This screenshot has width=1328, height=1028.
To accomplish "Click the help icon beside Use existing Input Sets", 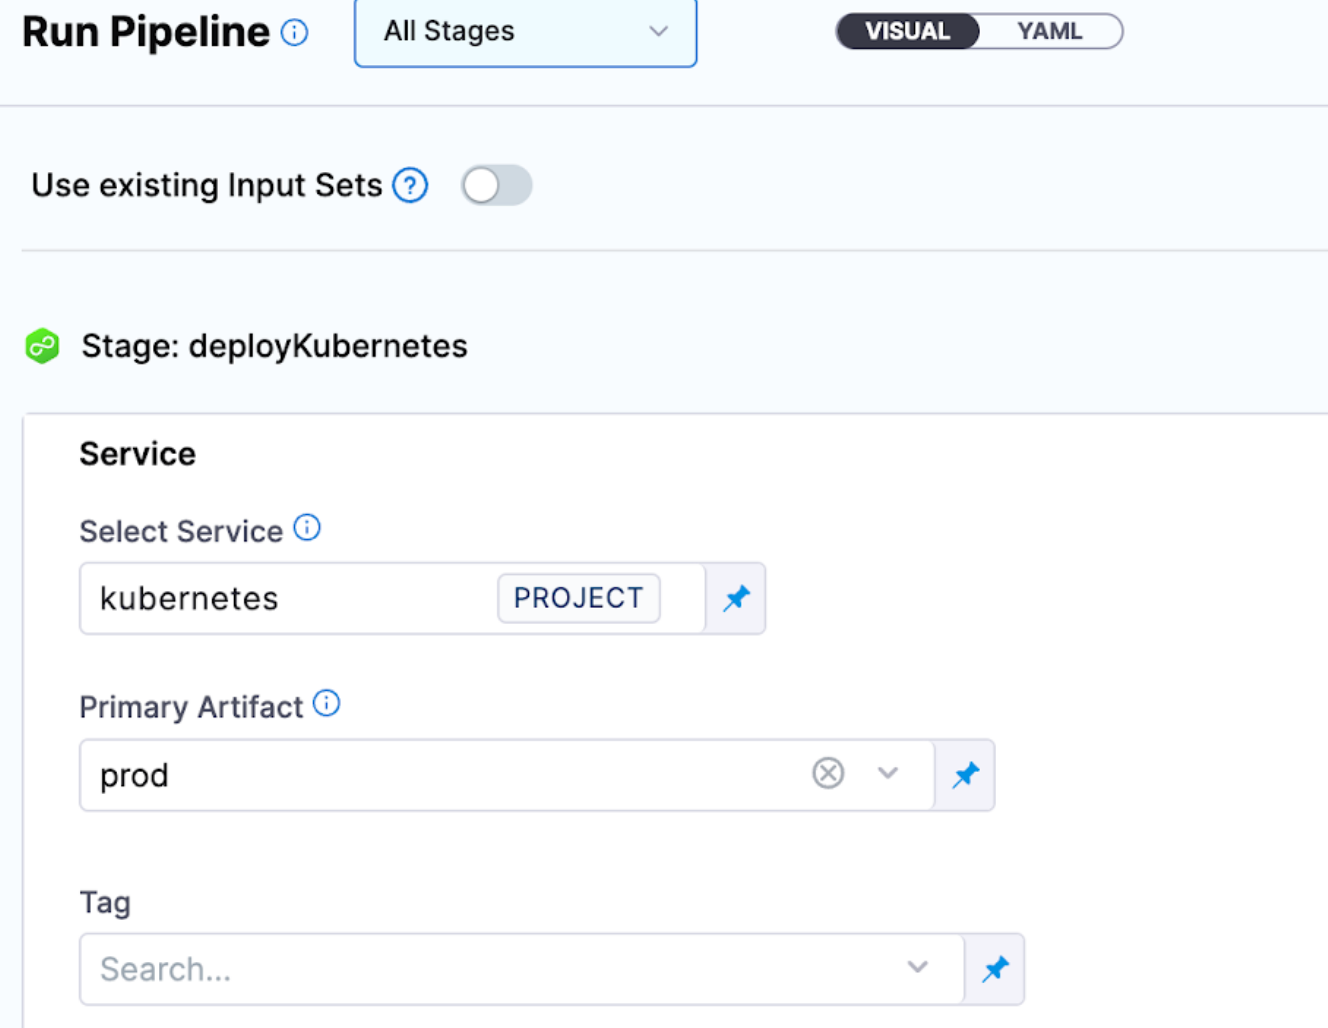I will [410, 185].
